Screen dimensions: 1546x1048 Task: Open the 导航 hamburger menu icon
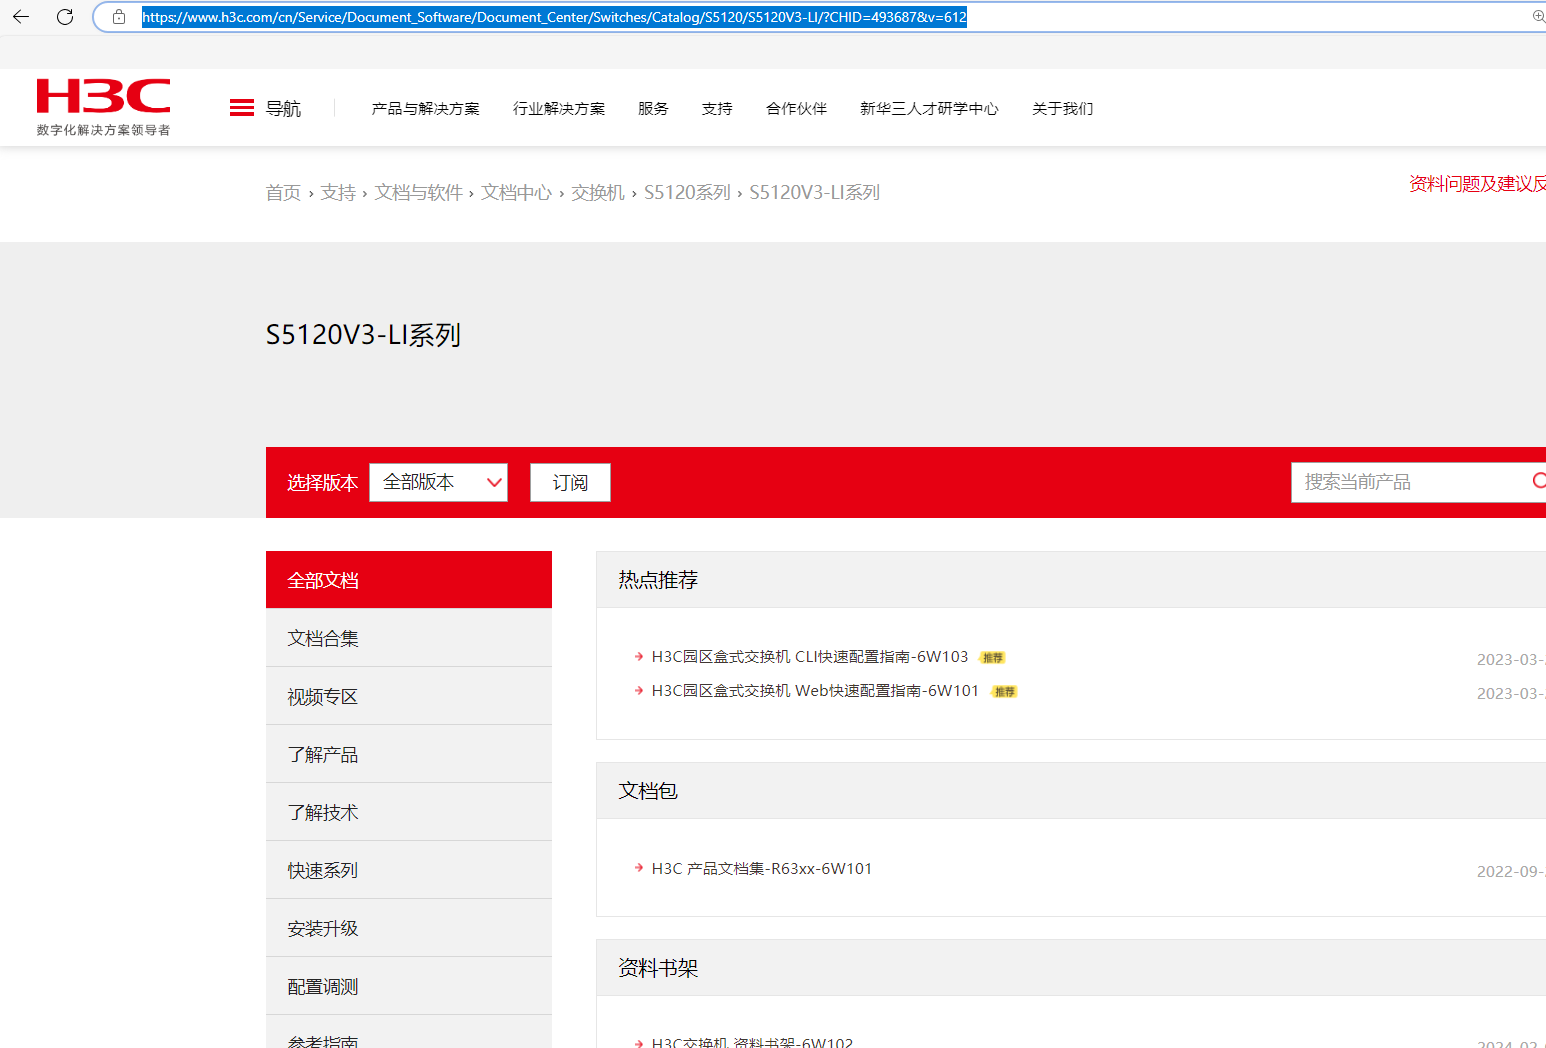click(x=242, y=108)
